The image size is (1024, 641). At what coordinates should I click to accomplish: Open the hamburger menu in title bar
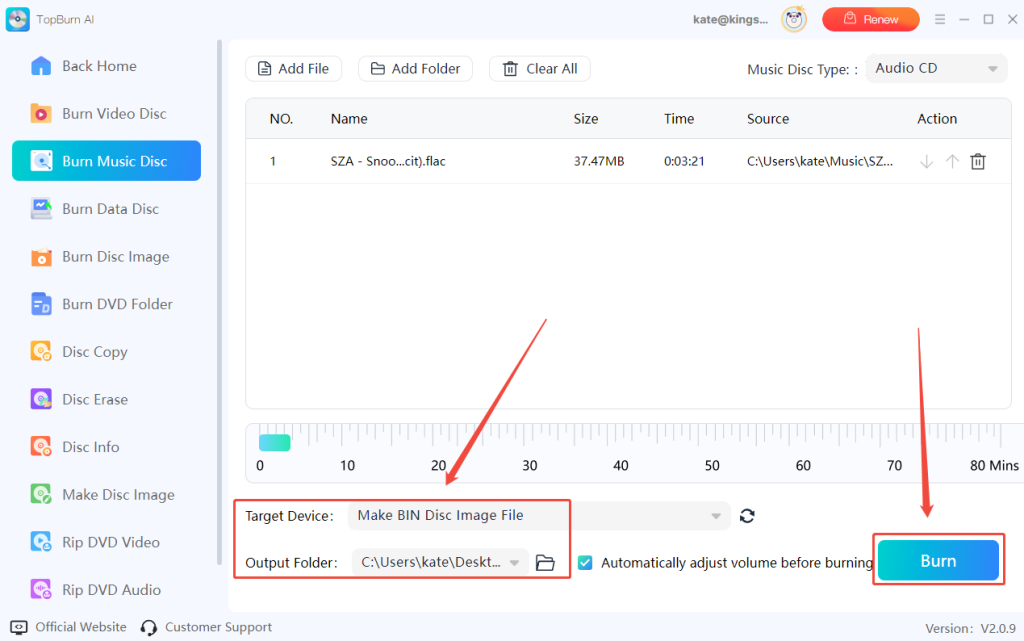[939, 19]
